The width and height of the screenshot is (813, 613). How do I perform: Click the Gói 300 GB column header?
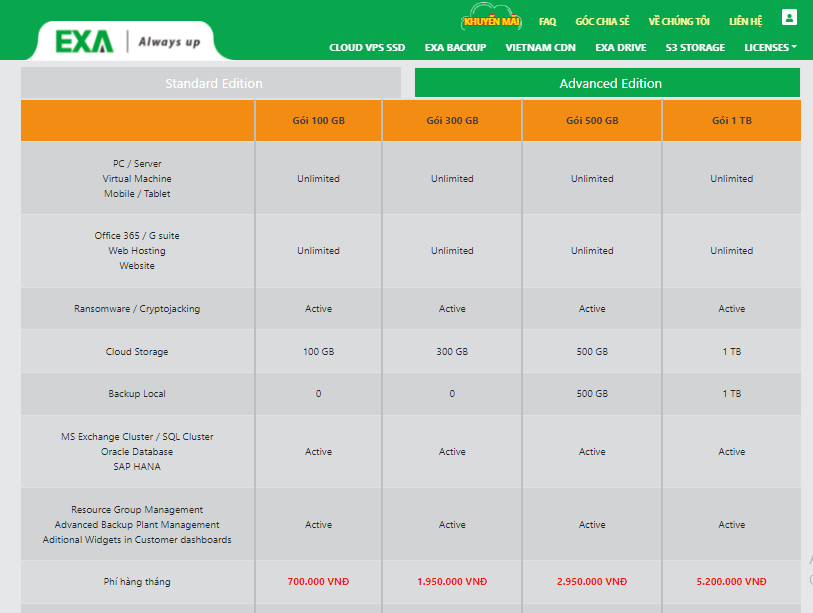tap(452, 120)
